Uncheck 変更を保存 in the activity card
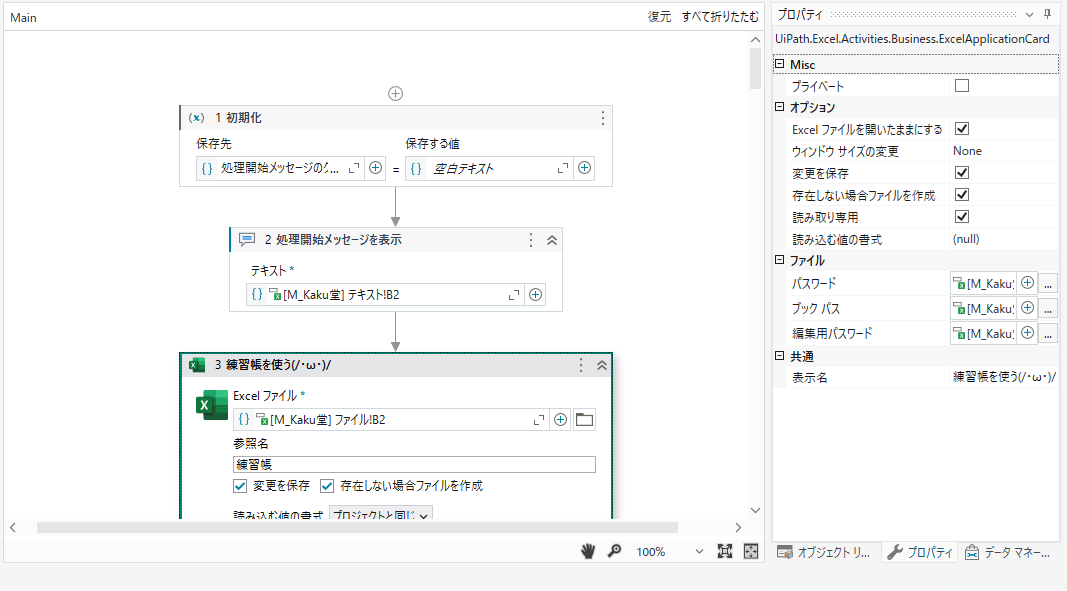The width and height of the screenshot is (1067, 591). coord(240,485)
